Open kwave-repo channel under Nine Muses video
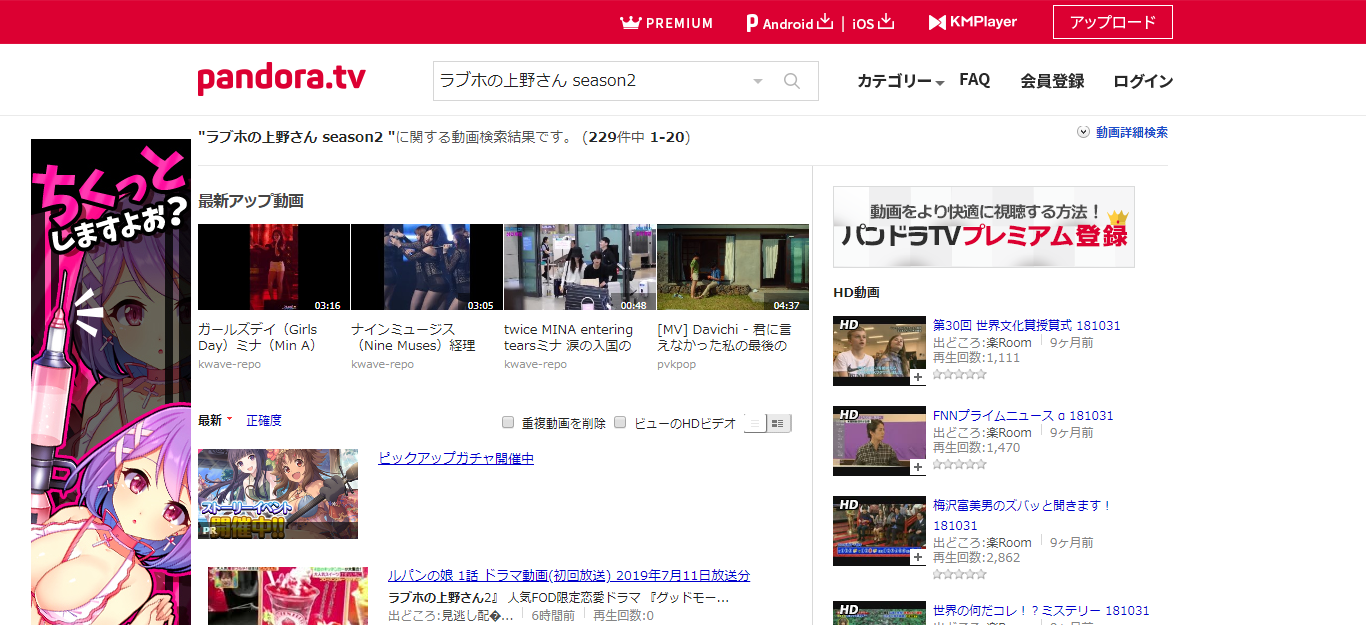The image size is (1366, 625). (382, 364)
